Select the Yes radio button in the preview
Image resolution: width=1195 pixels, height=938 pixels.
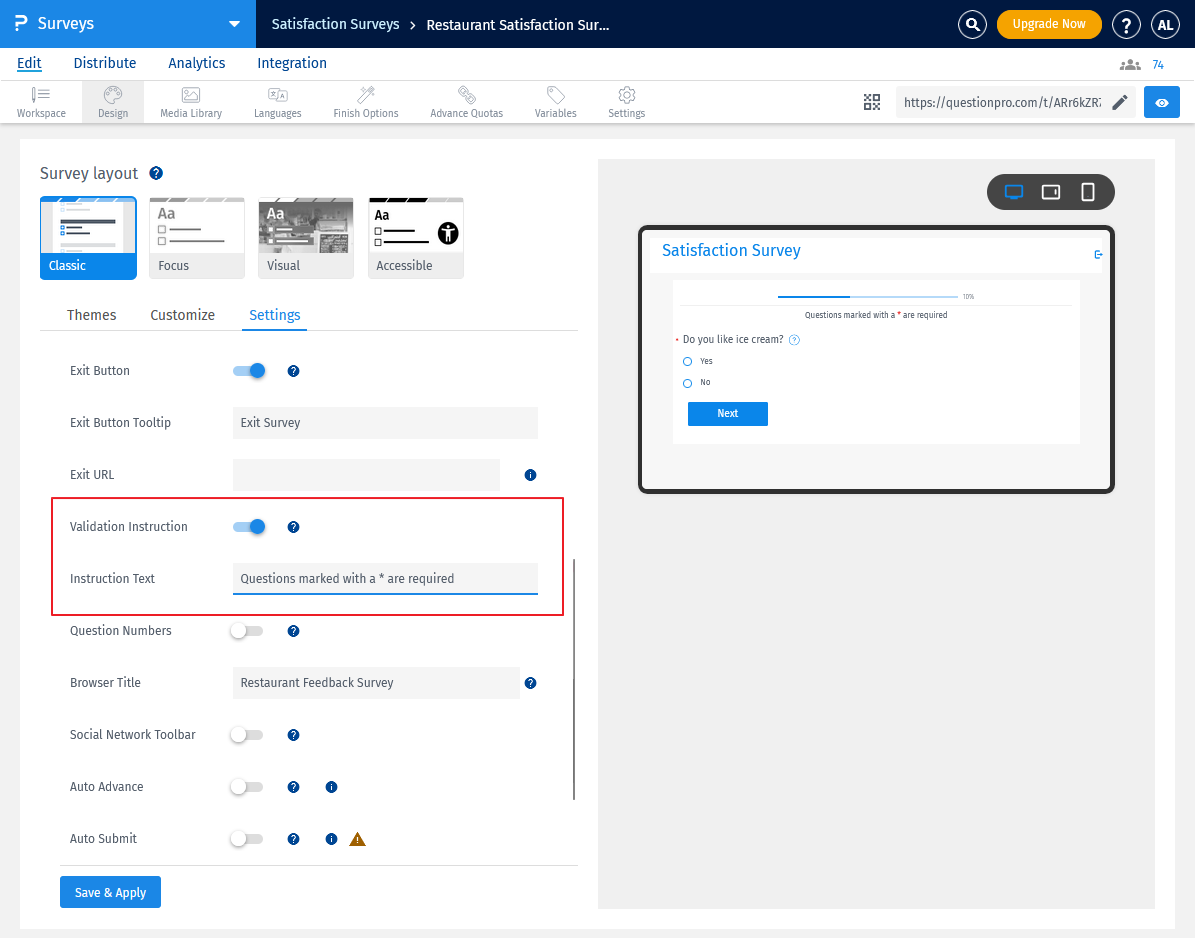click(x=687, y=361)
